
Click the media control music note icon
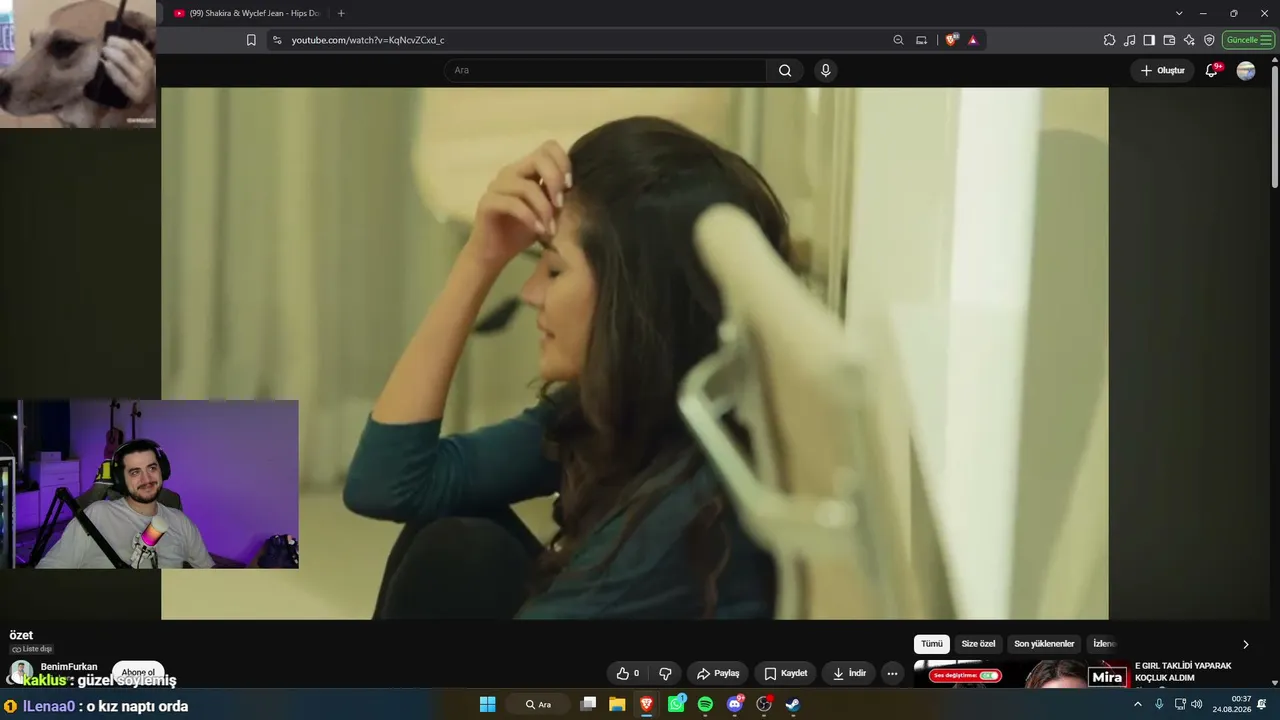[x=1129, y=40]
